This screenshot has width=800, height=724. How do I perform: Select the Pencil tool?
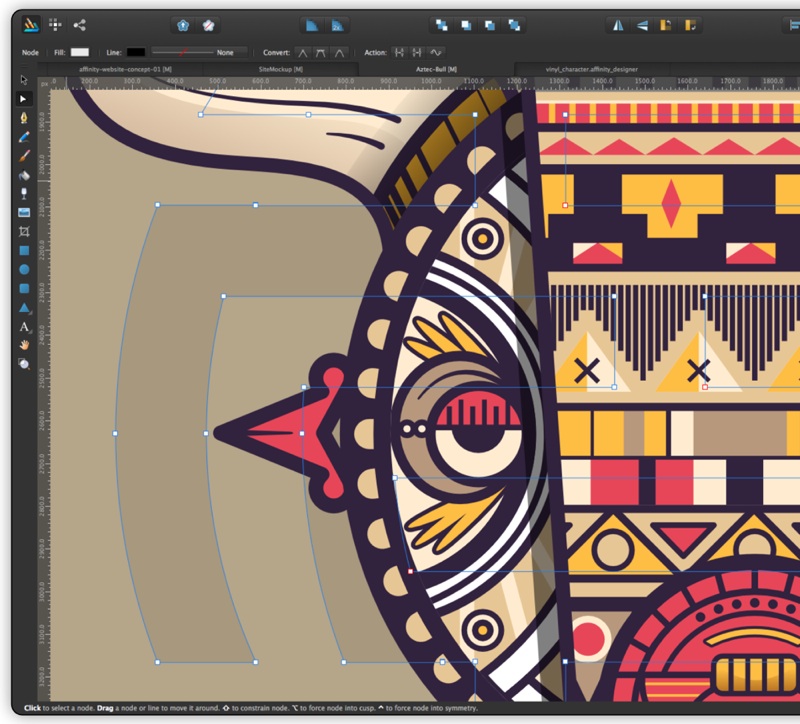[24, 136]
